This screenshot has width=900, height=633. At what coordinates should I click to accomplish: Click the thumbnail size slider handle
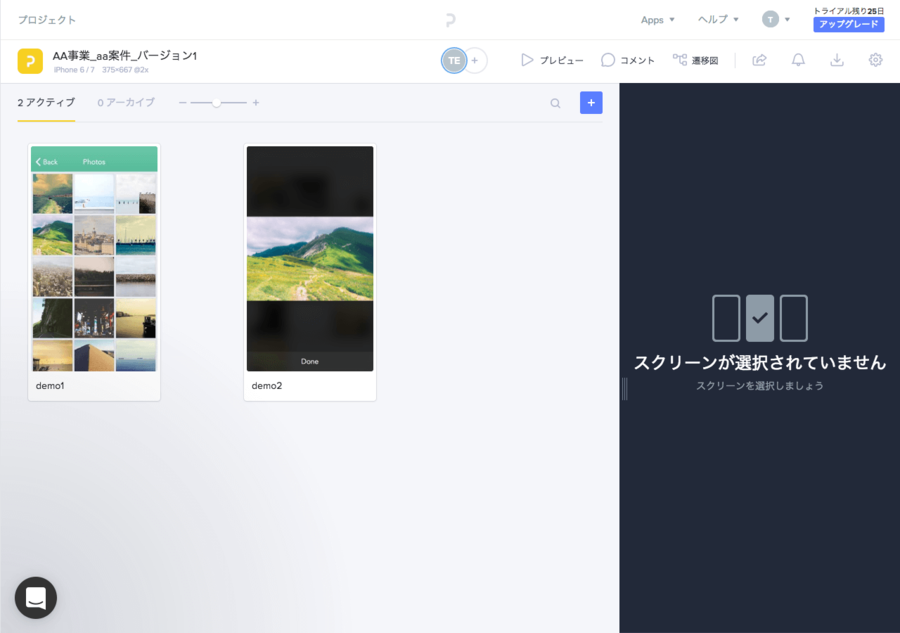pos(216,103)
